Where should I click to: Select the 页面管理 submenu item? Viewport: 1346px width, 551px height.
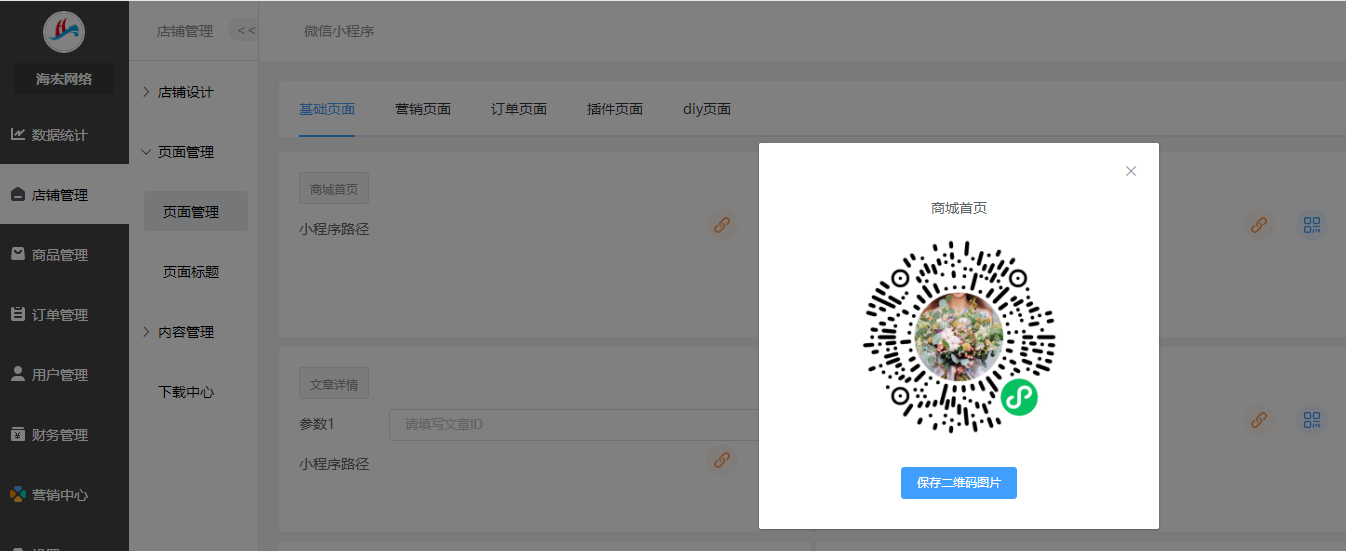pyautogui.click(x=196, y=212)
